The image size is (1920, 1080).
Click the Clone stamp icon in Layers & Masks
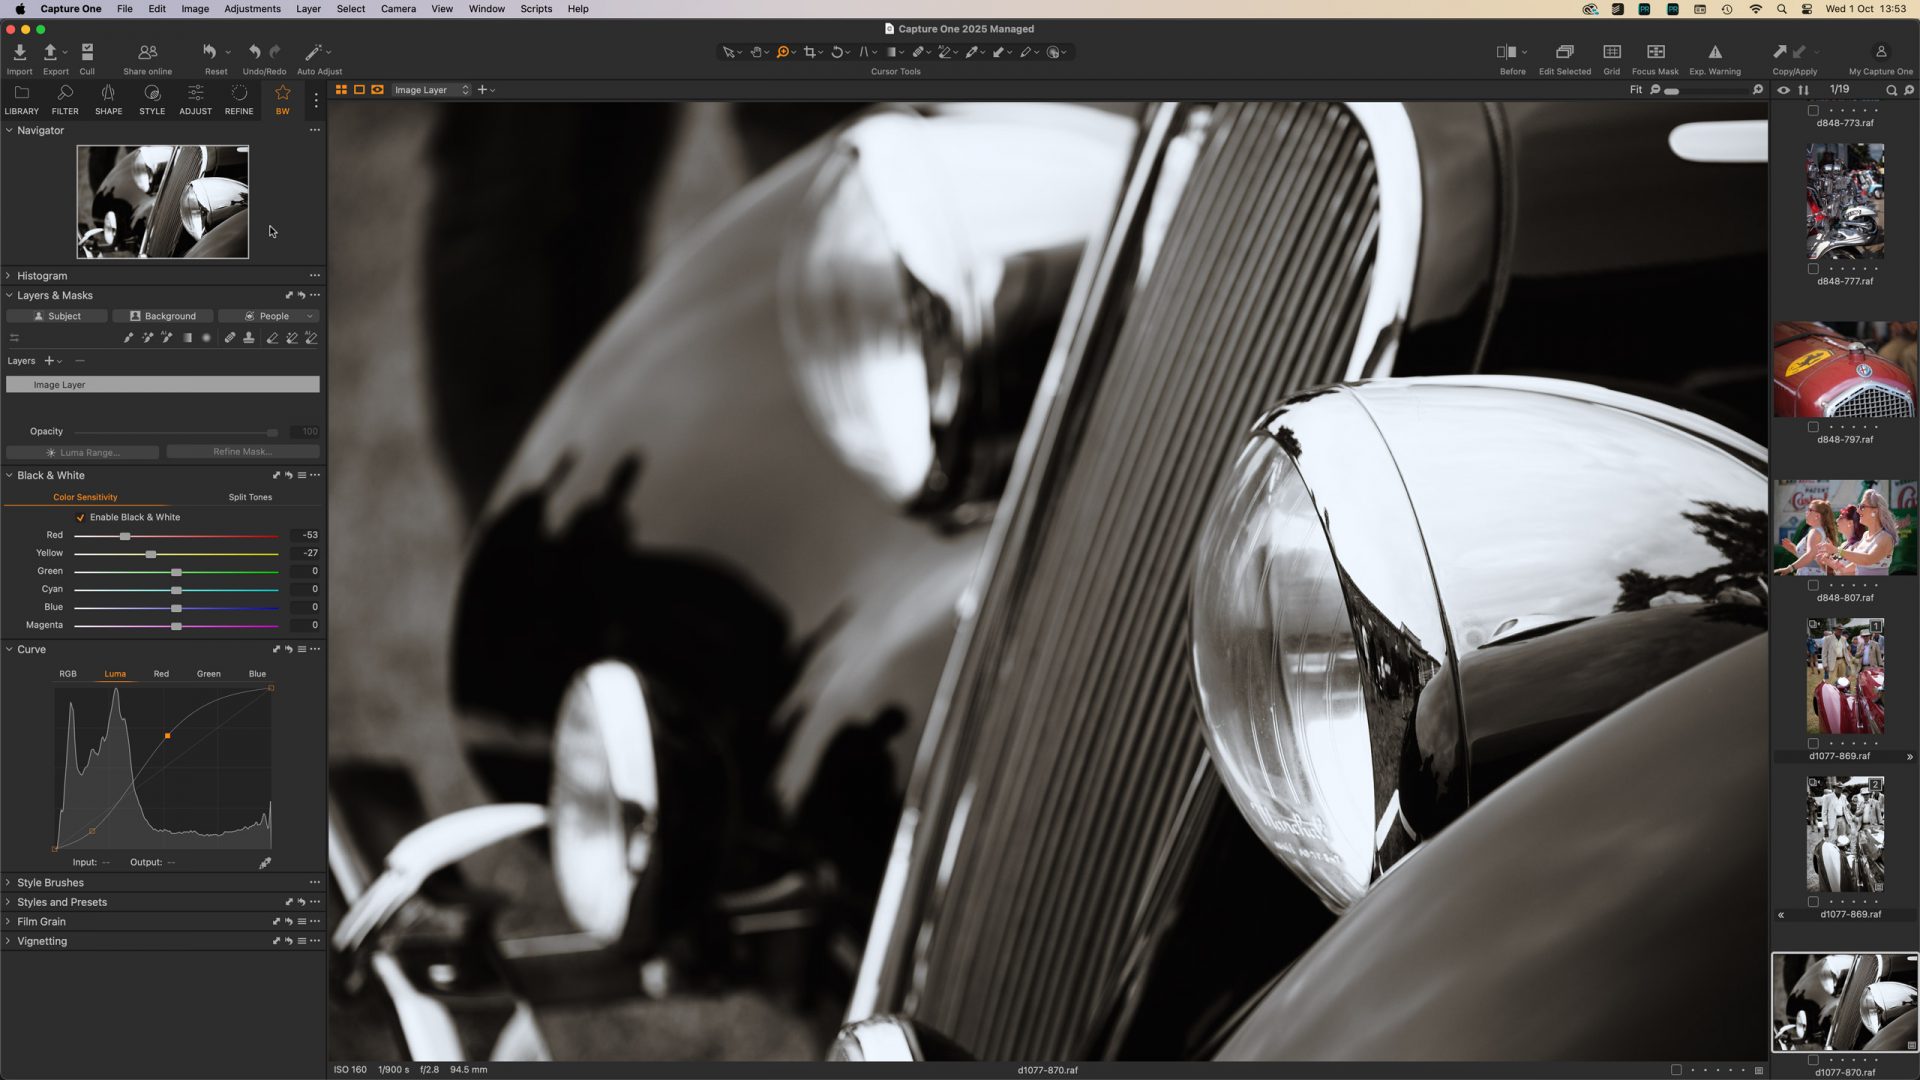[249, 337]
